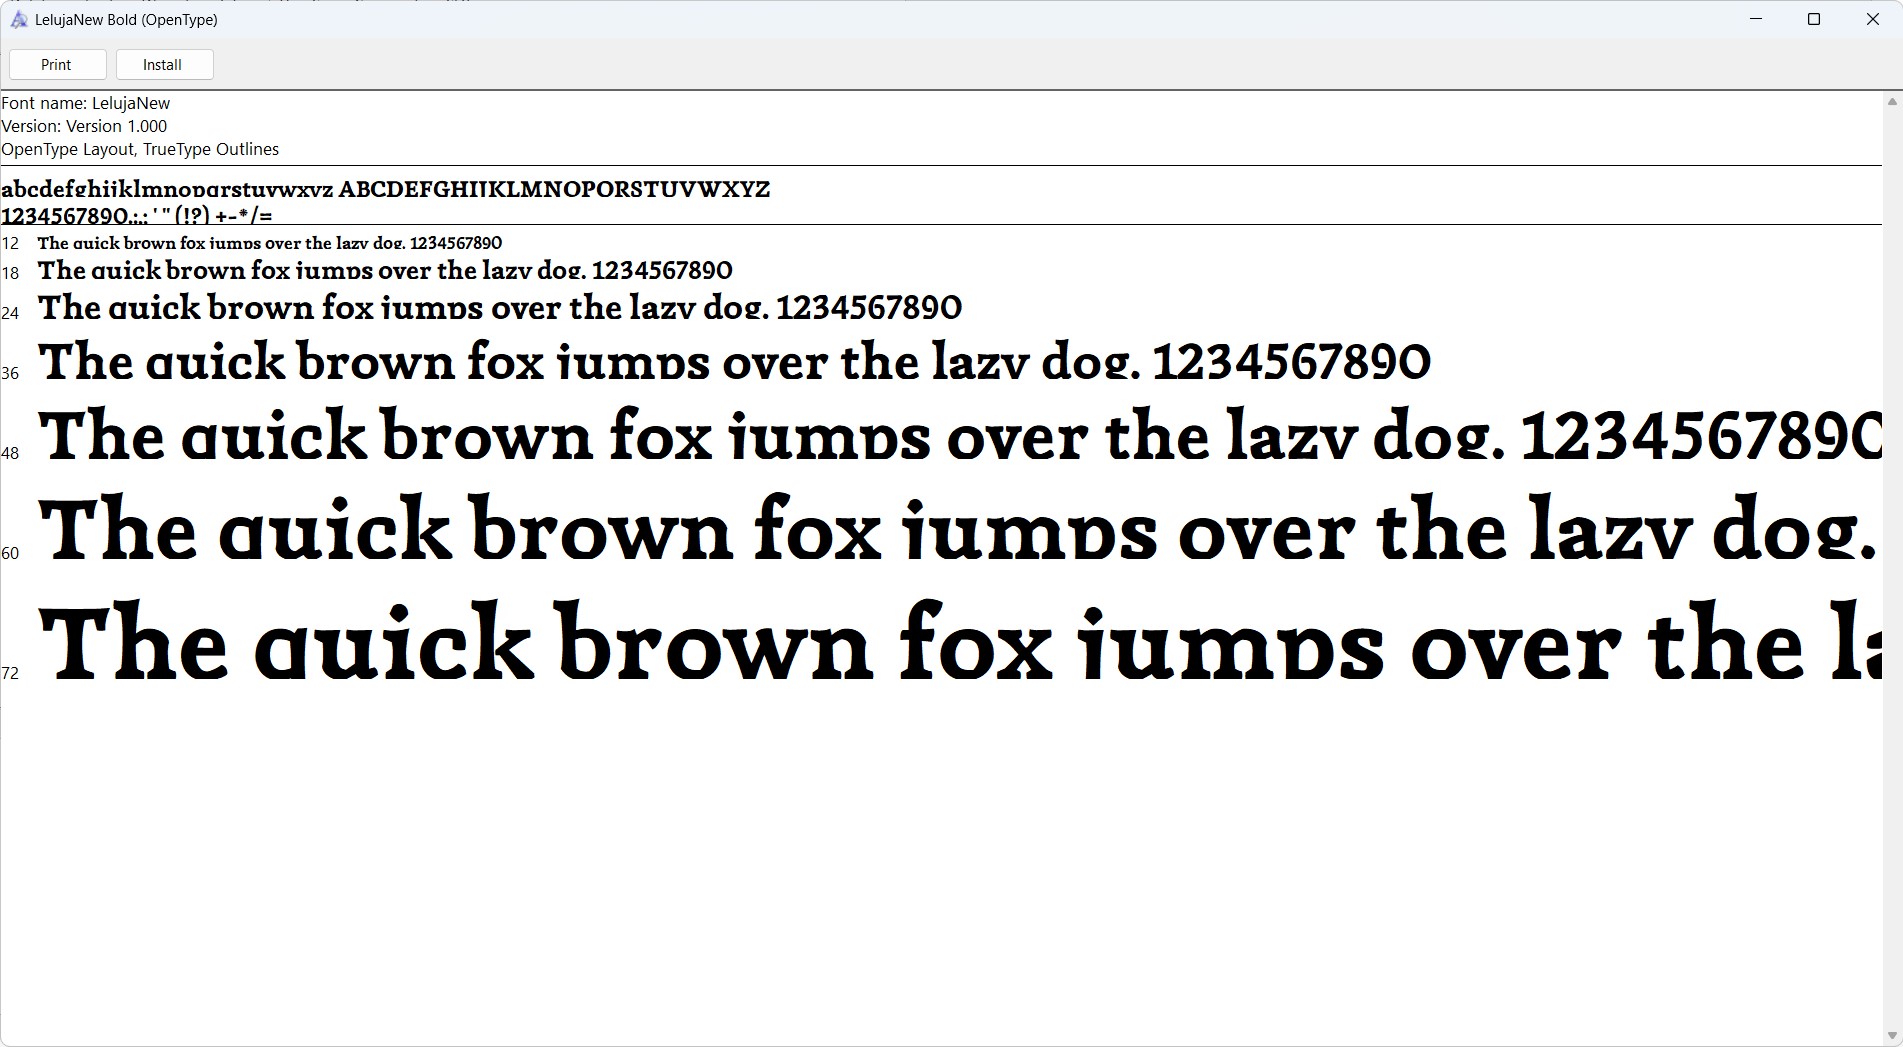Screen dimensions: 1903x1047
Task: Click the size 72 label
Action: tap(10, 673)
